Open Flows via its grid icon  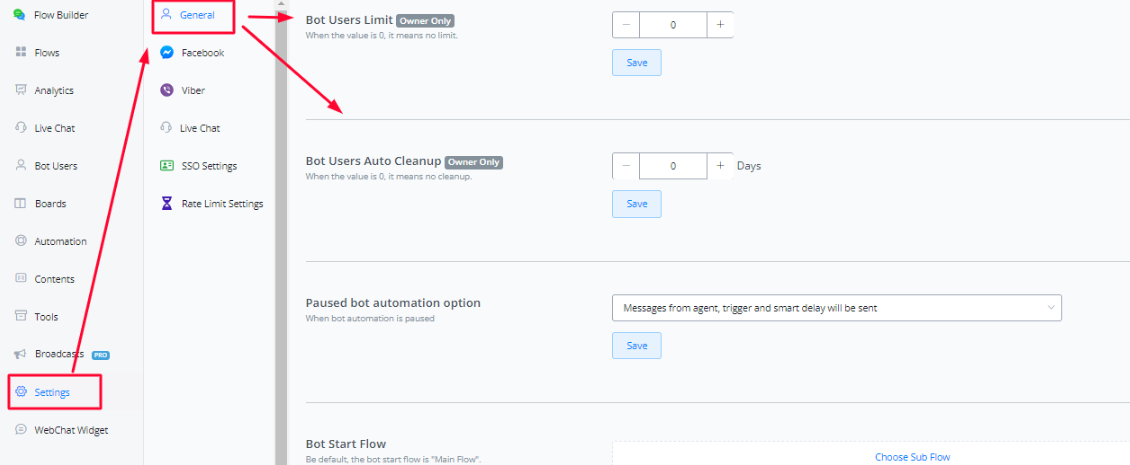20,52
